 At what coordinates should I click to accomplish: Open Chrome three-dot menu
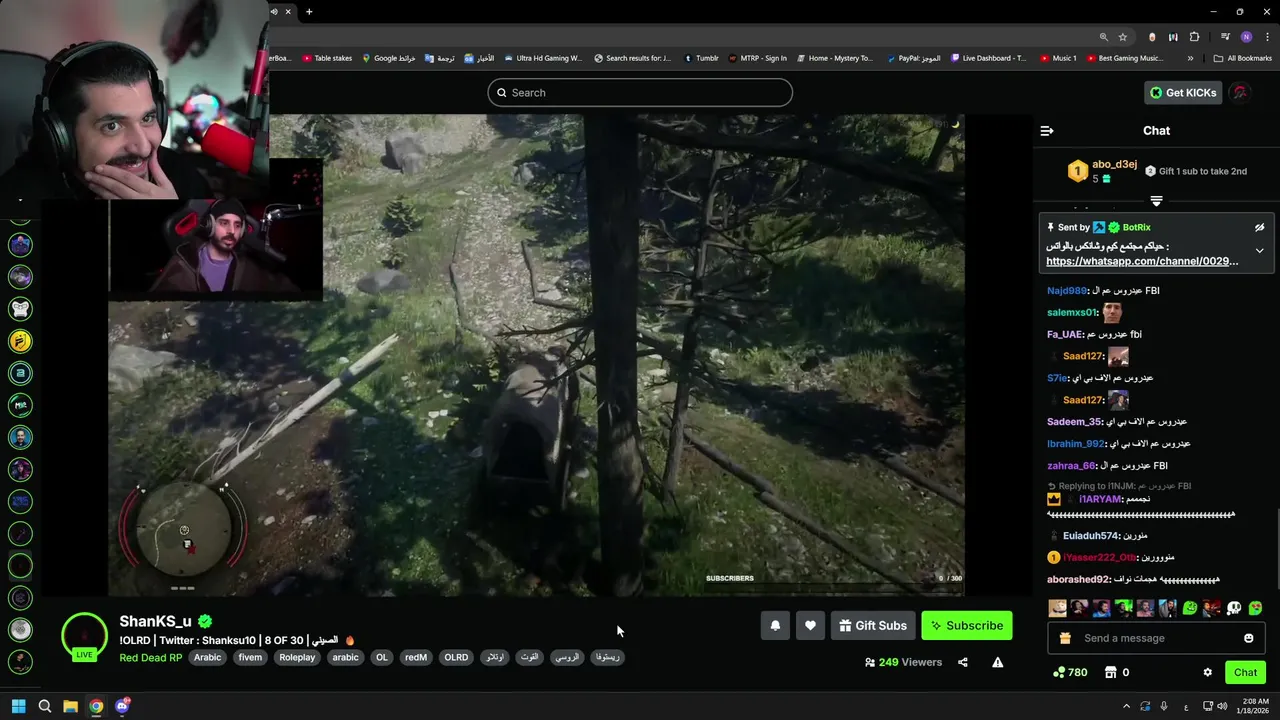(x=1266, y=37)
